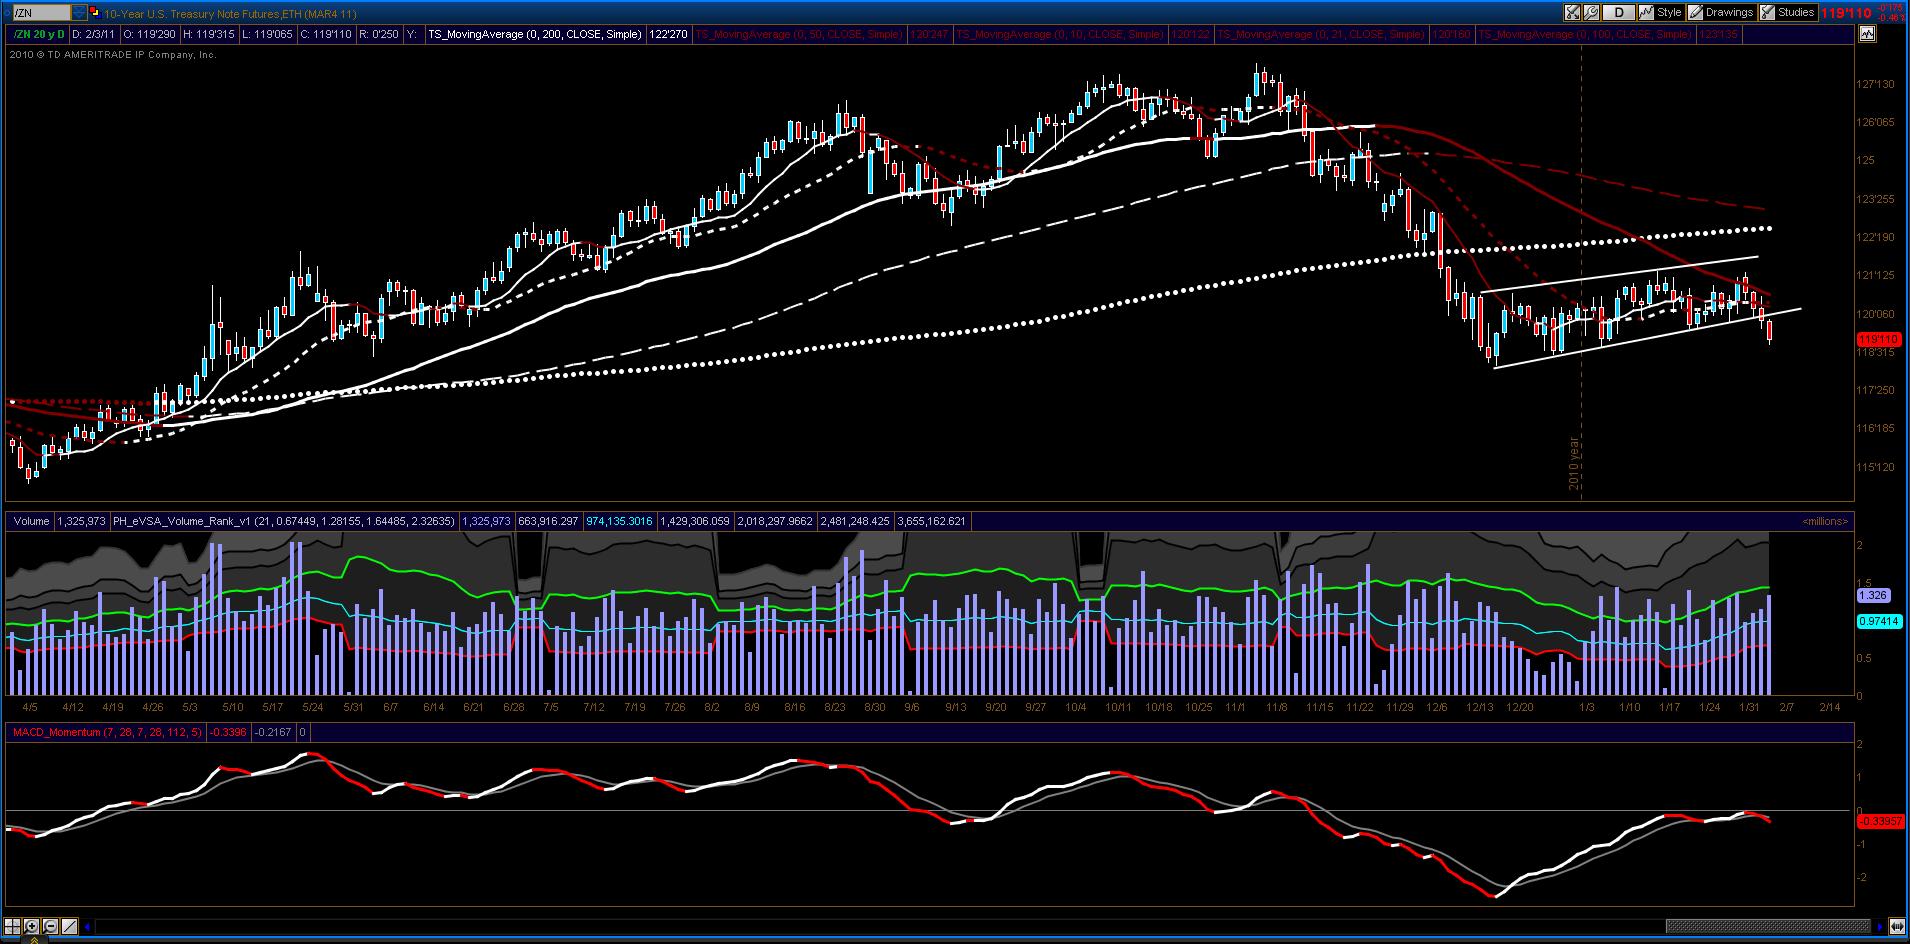Open the quick study flask icon
The width and height of the screenshot is (1910, 944).
point(1573,13)
